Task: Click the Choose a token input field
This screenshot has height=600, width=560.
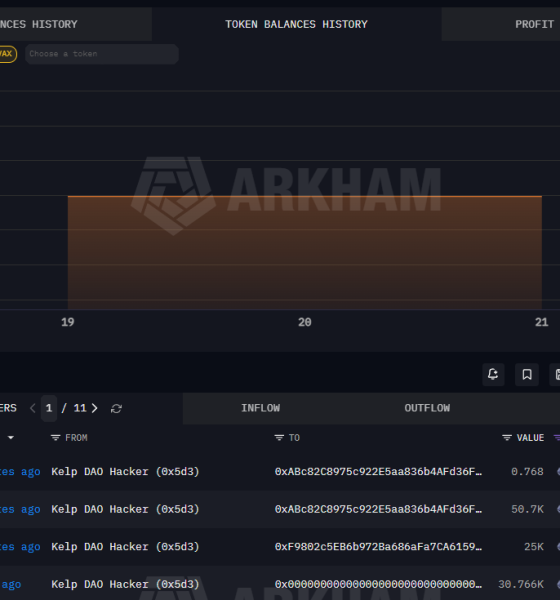Action: click(102, 54)
